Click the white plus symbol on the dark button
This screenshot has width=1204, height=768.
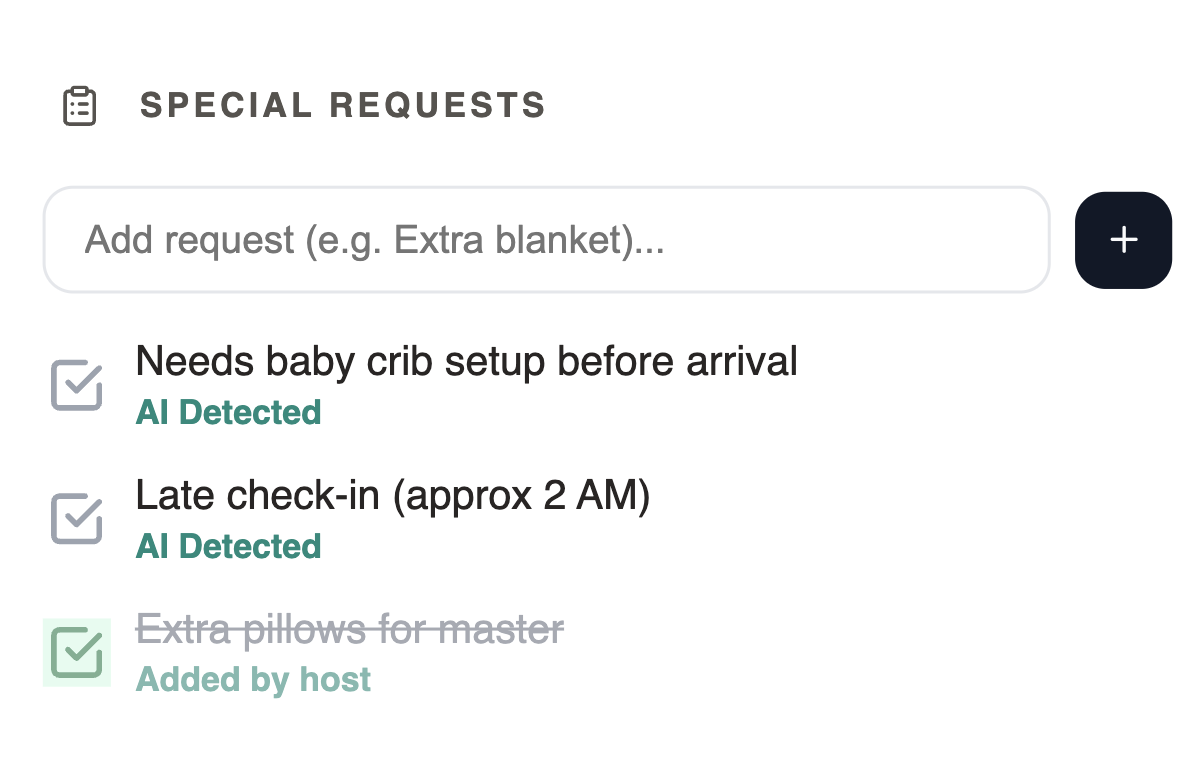click(1124, 240)
